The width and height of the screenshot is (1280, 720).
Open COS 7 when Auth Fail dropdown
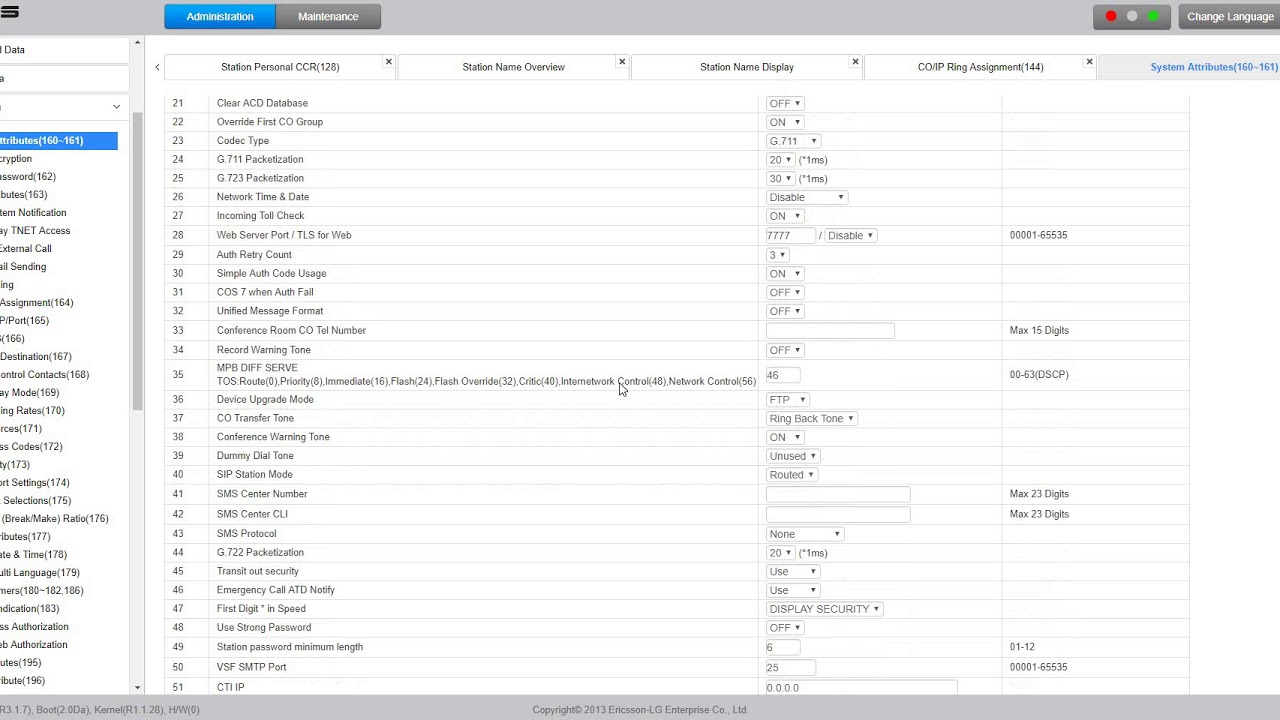785,292
